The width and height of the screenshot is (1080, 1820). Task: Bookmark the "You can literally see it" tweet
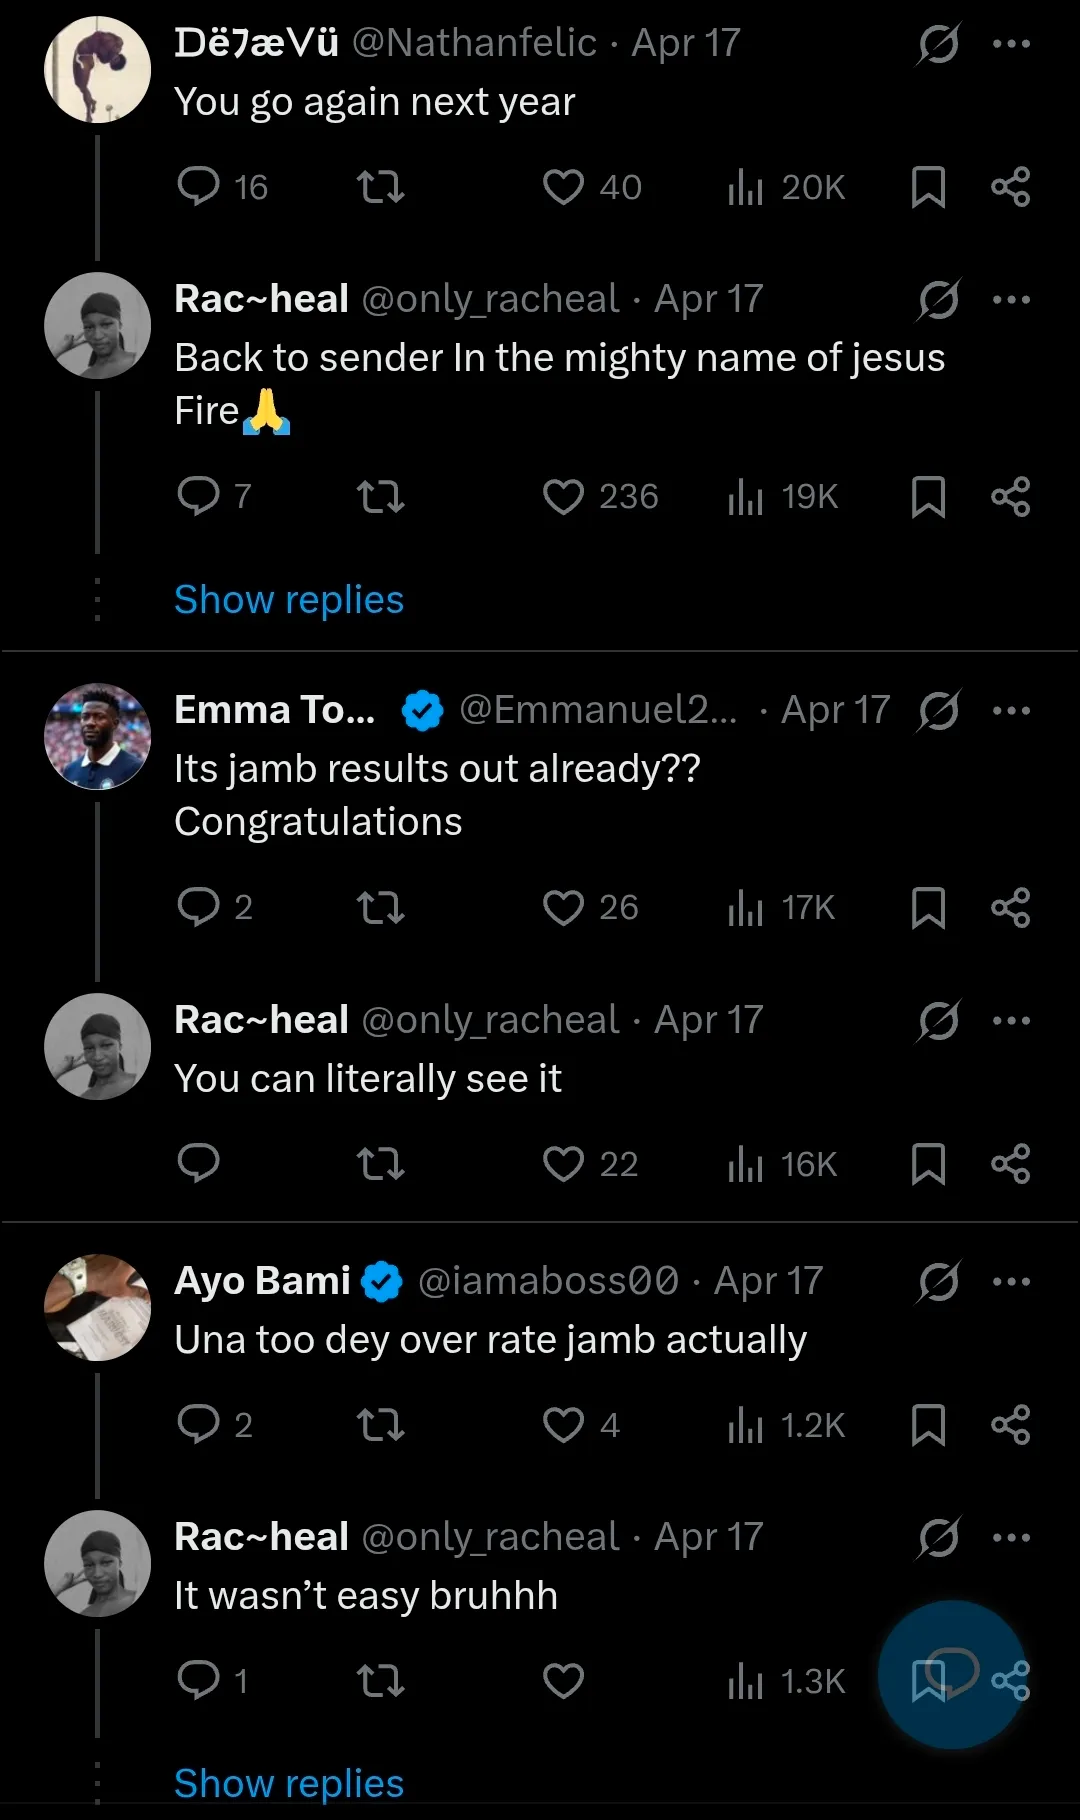point(928,1164)
